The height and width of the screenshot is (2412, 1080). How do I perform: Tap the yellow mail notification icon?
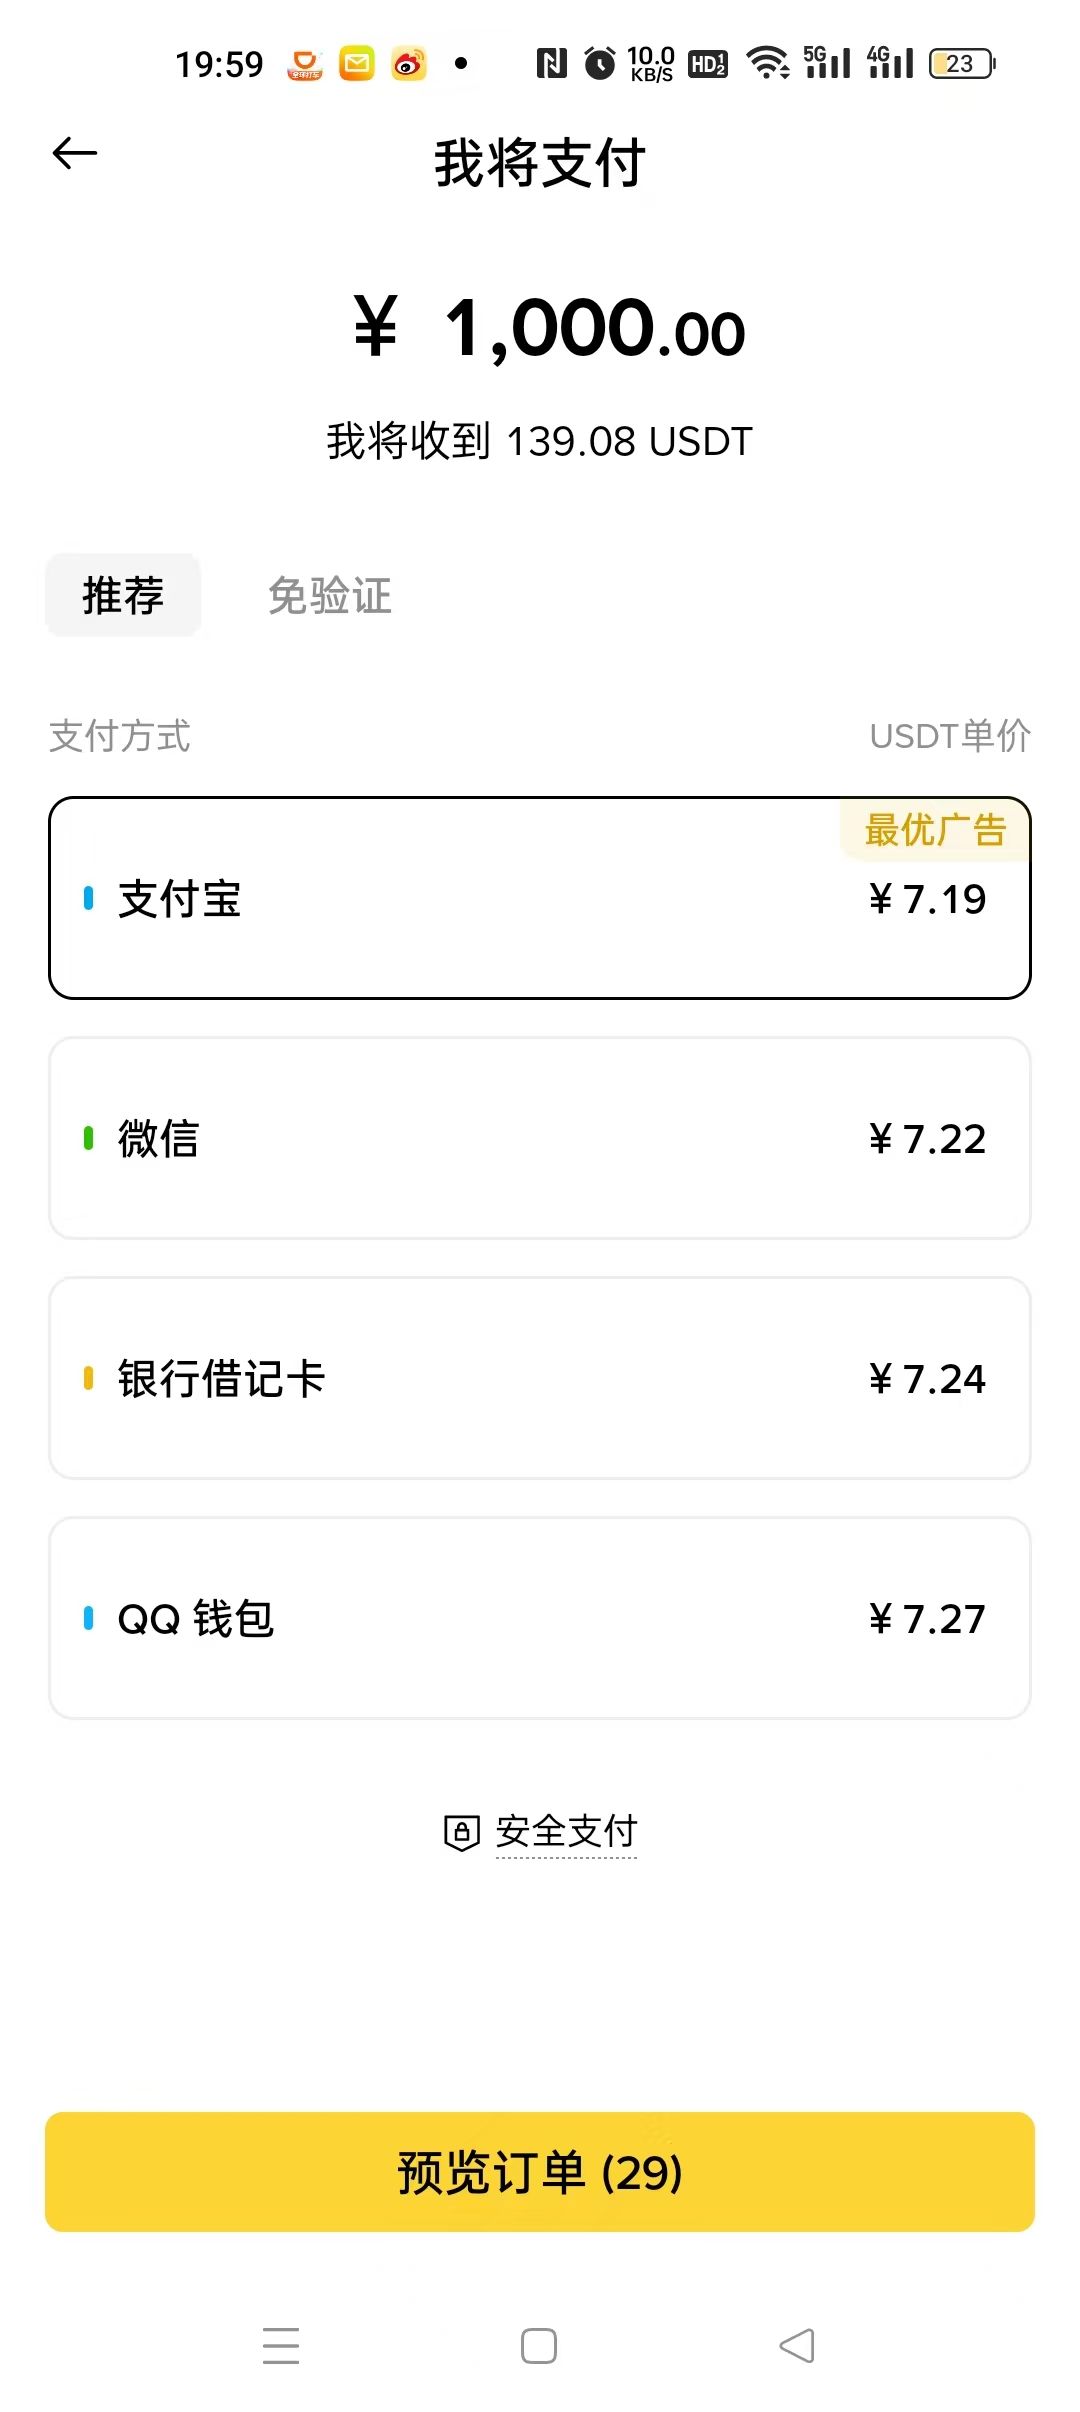357,64
